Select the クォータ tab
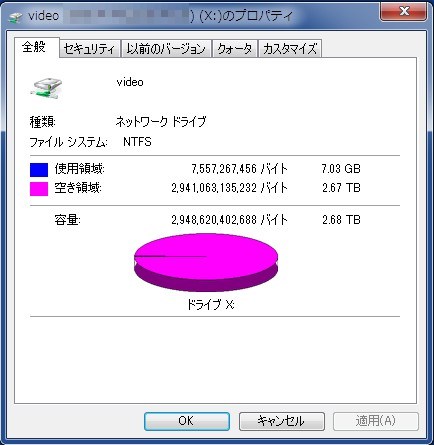The height and width of the screenshot is (445, 434). (x=234, y=49)
